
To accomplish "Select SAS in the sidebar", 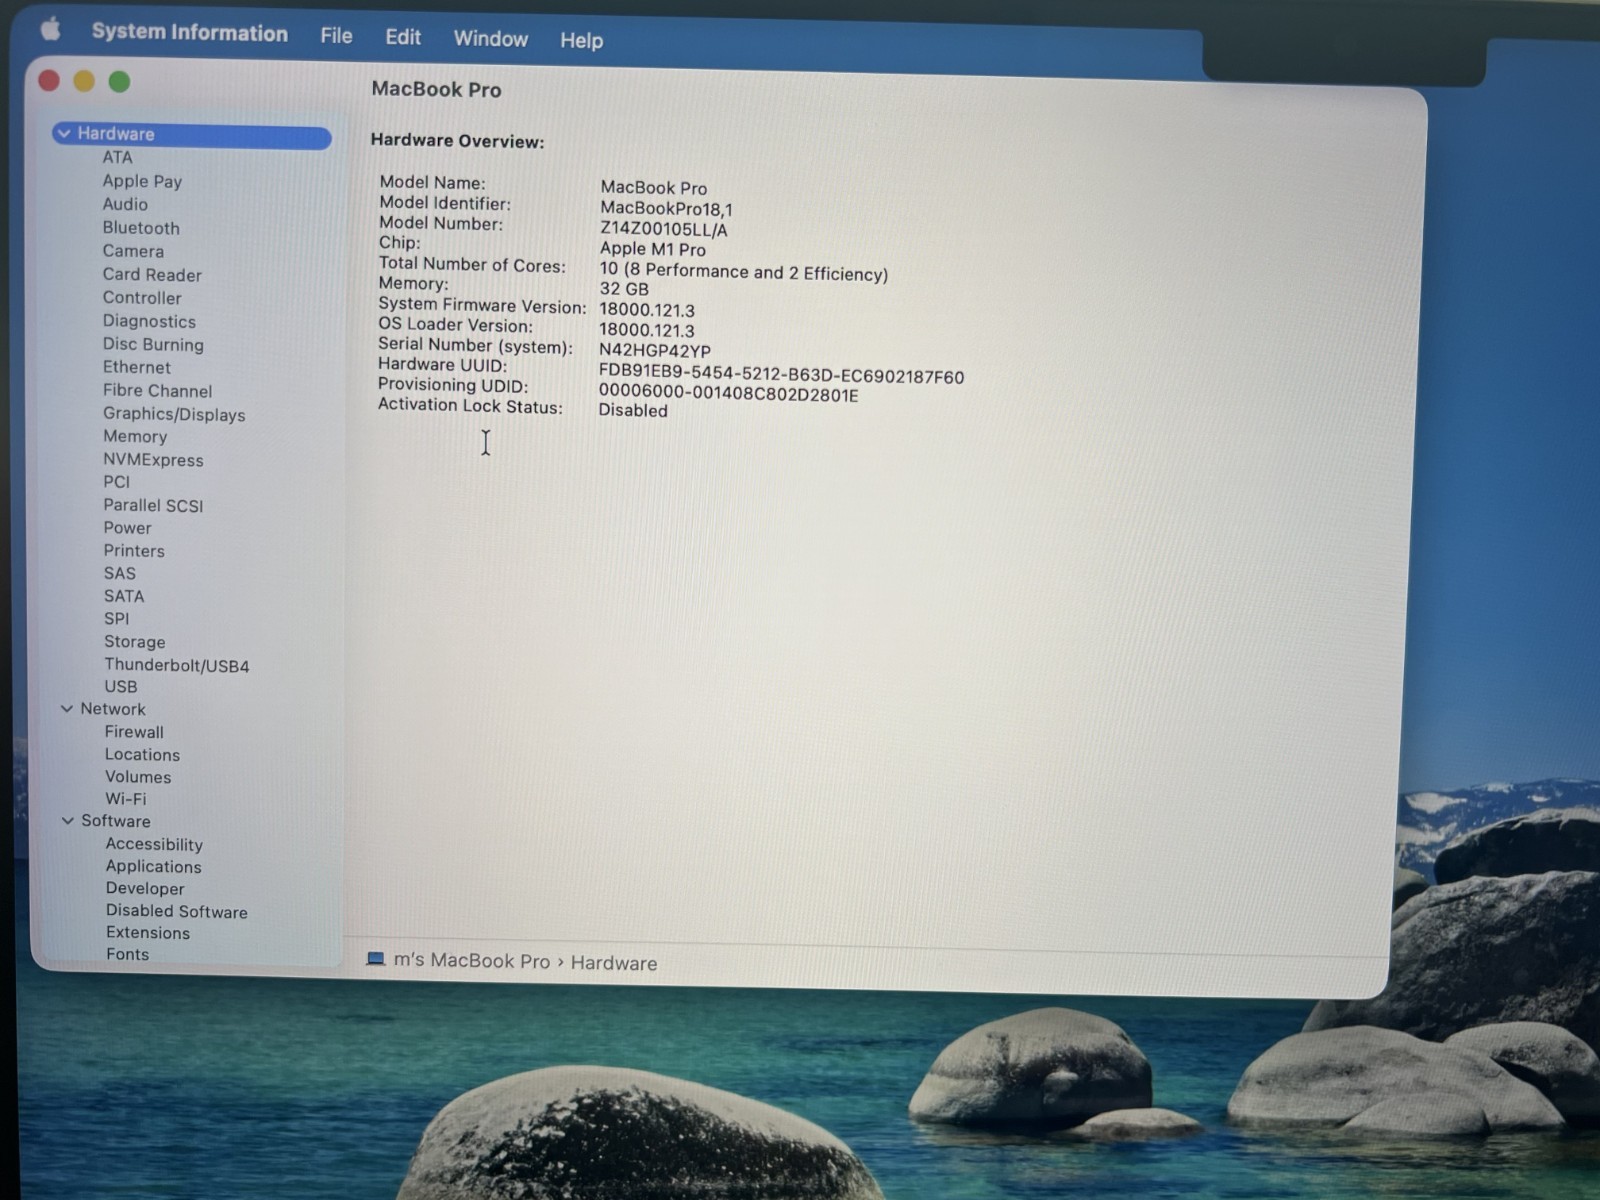I will click(120, 574).
